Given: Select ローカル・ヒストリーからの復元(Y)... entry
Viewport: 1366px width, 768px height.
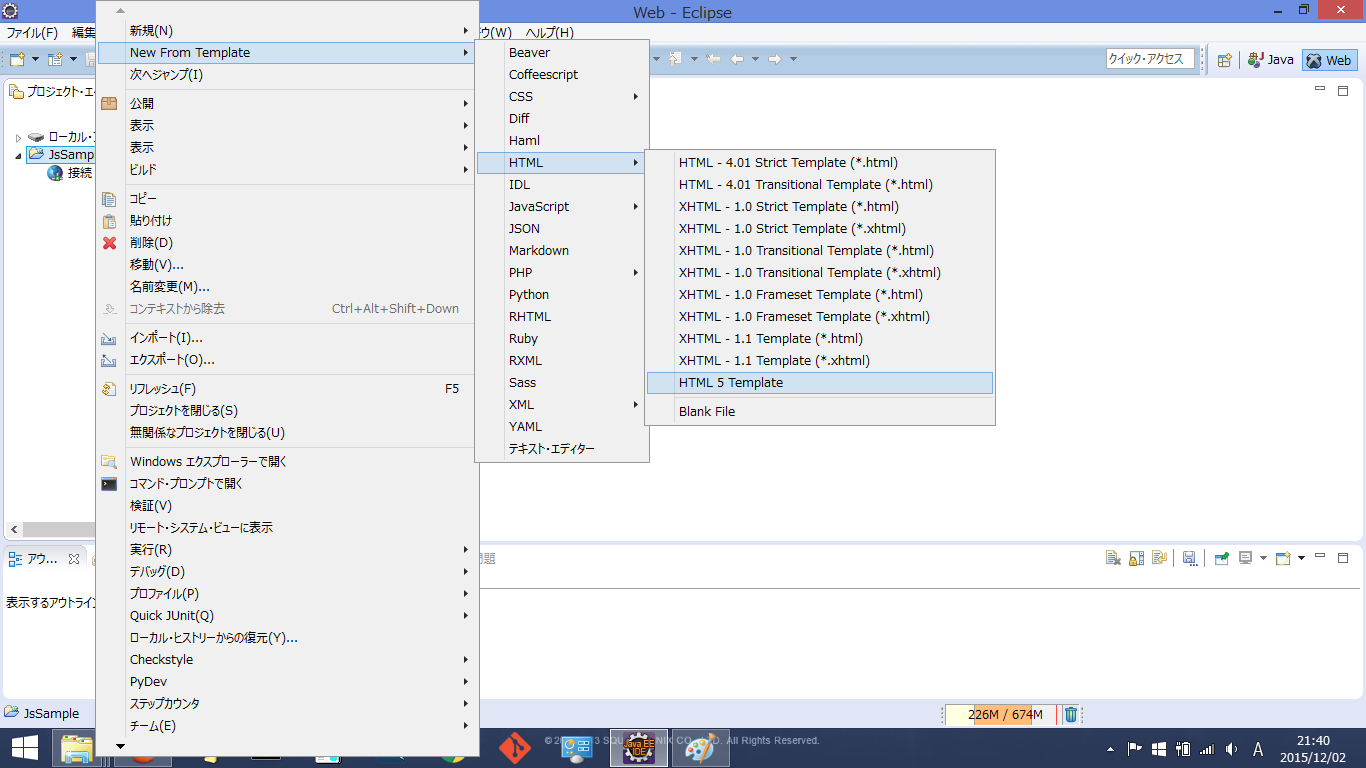Looking at the screenshot, I should pyautogui.click(x=287, y=637).
